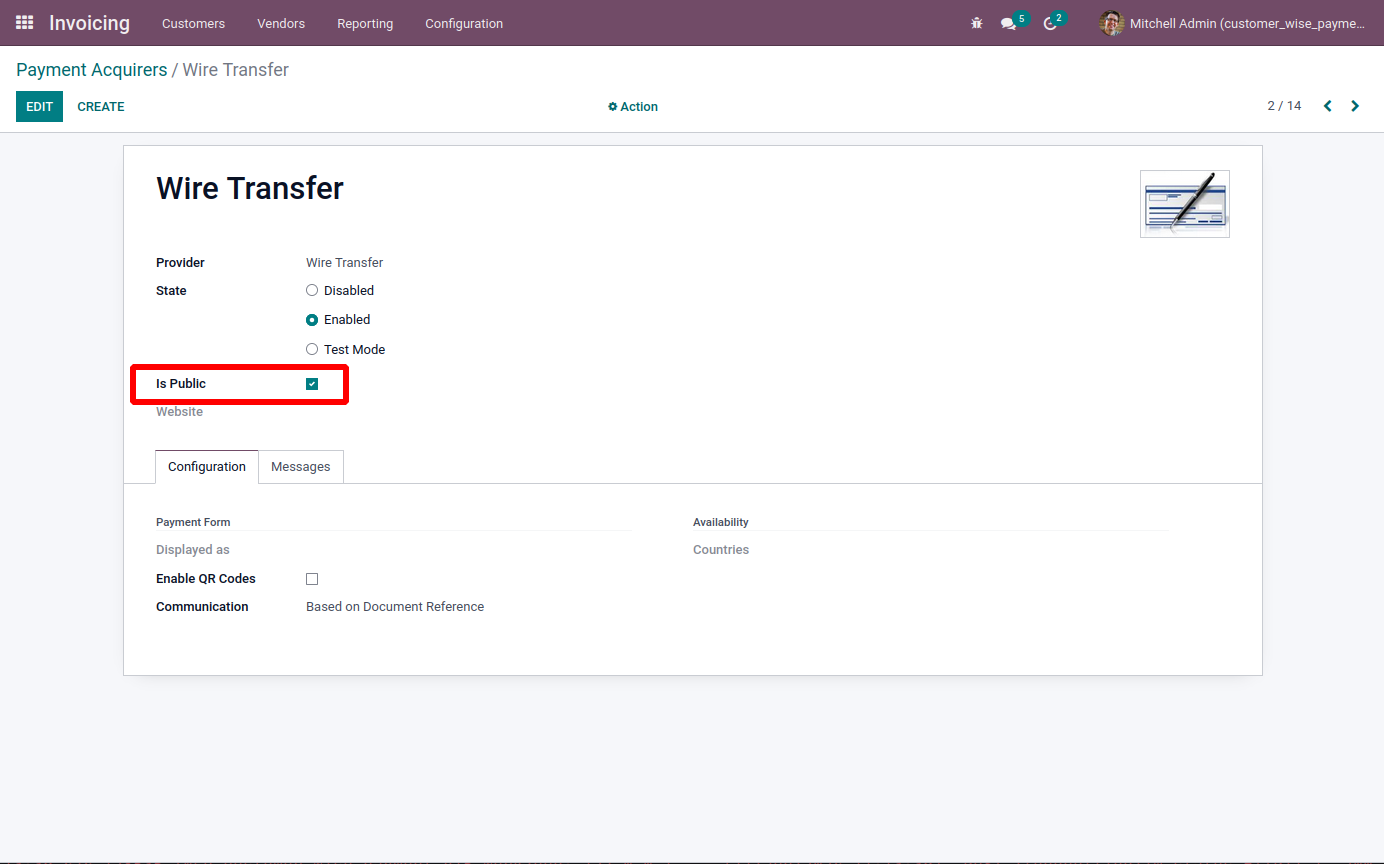Toggle the Enable QR Codes checkbox
The image size is (1384, 864).
coord(312,579)
